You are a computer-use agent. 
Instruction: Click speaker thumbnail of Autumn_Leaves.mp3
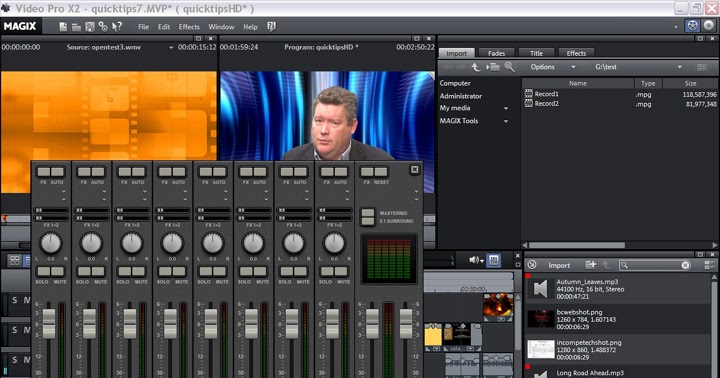pos(540,289)
